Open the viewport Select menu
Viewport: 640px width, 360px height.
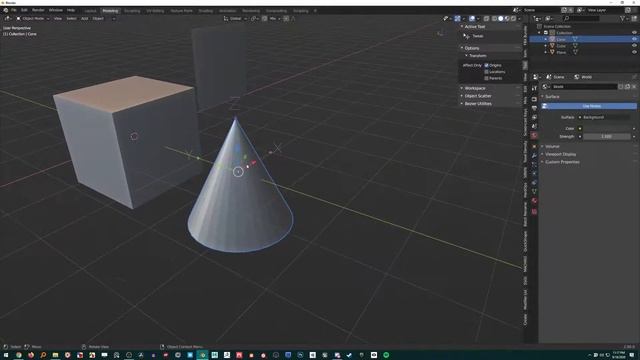[71, 19]
